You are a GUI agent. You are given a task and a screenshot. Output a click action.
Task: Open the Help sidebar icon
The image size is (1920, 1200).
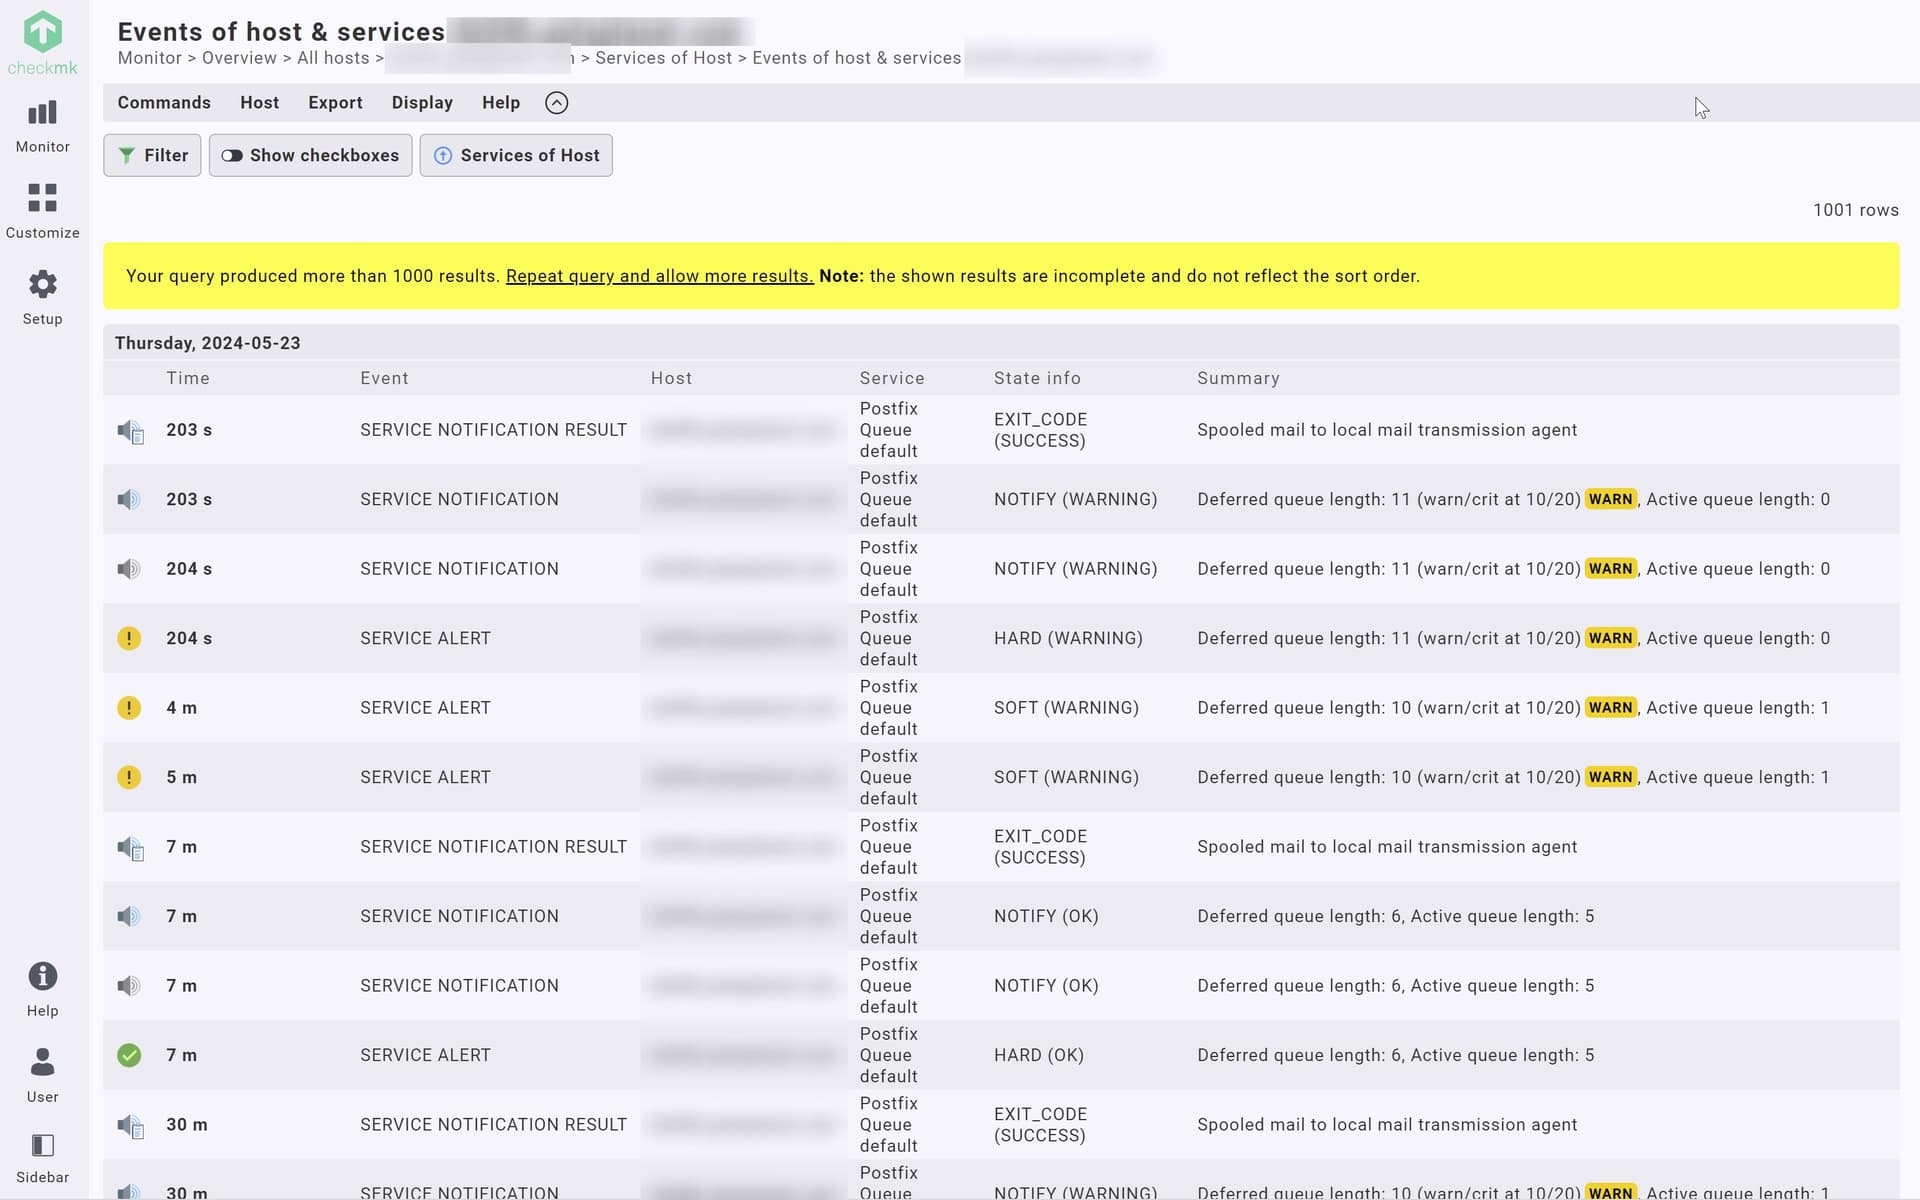tap(42, 986)
